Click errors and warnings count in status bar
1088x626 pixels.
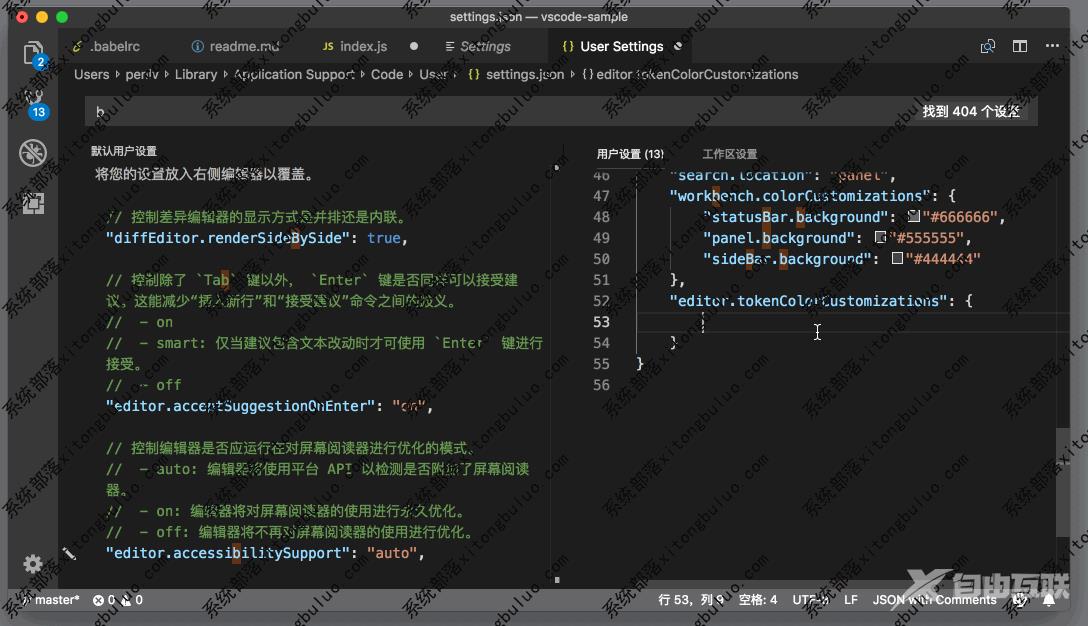[118, 600]
